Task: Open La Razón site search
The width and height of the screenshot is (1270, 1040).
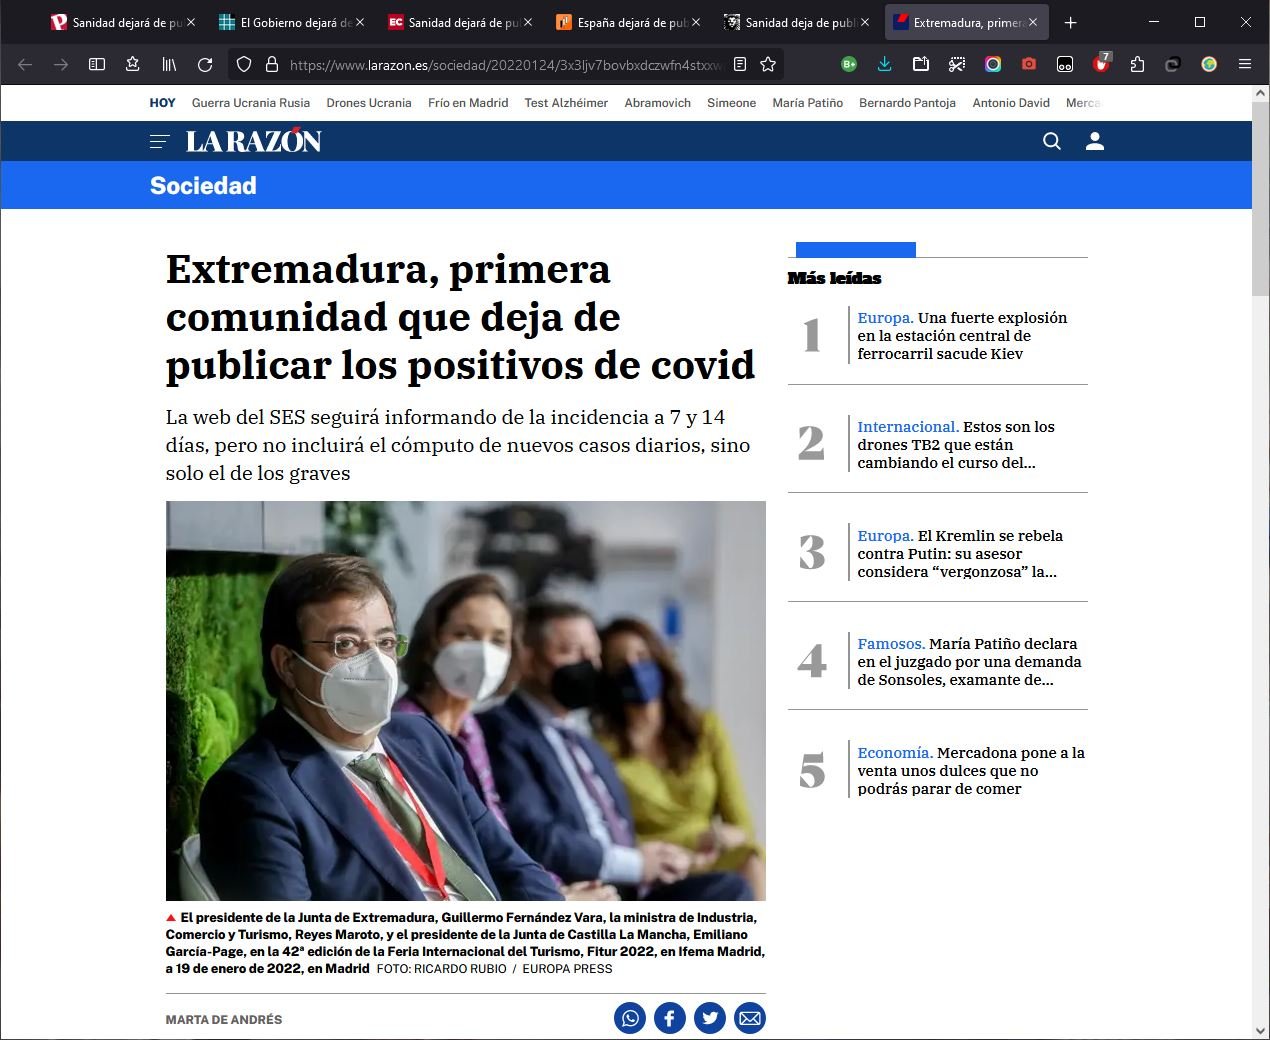Action: click(x=1051, y=141)
